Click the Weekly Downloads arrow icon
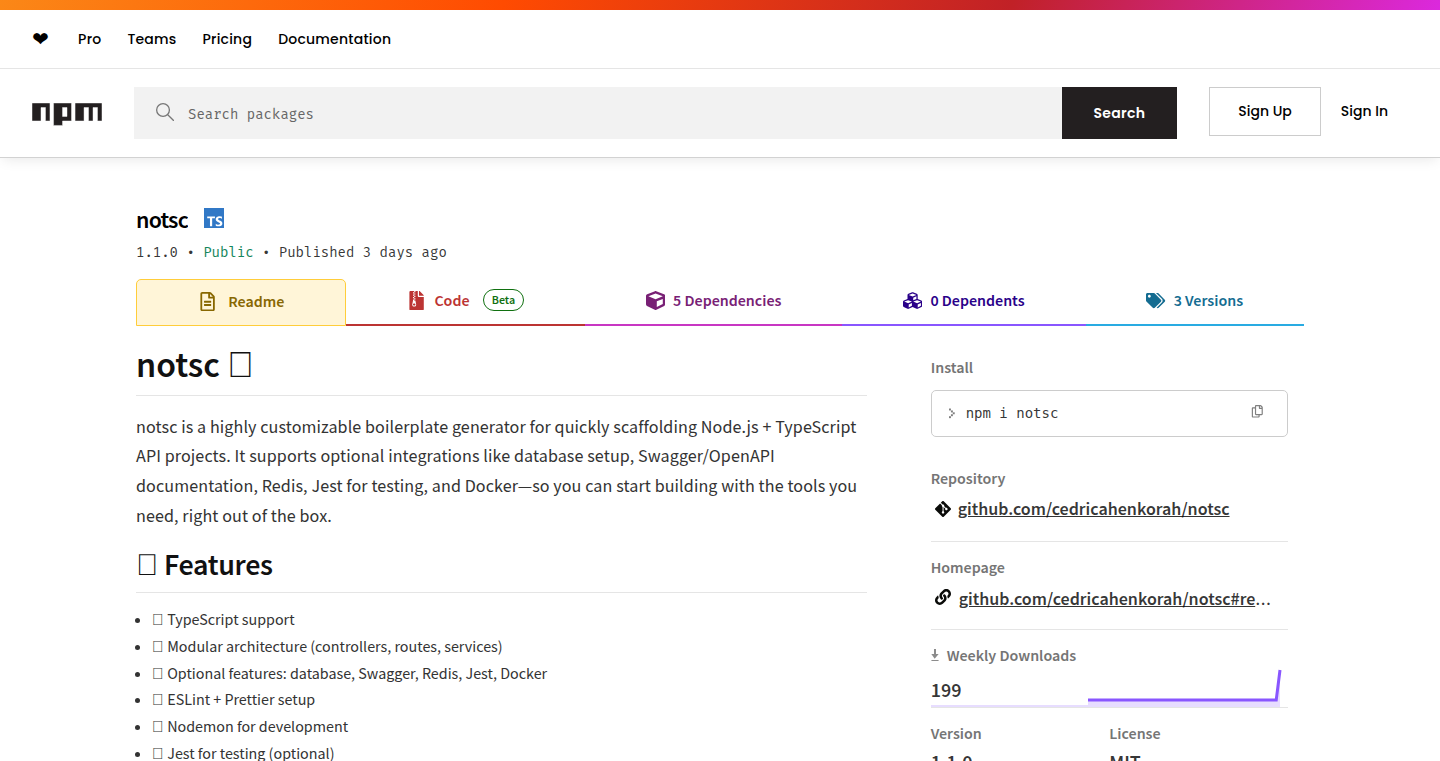Screen dimensions: 1440x761 (x=935, y=655)
